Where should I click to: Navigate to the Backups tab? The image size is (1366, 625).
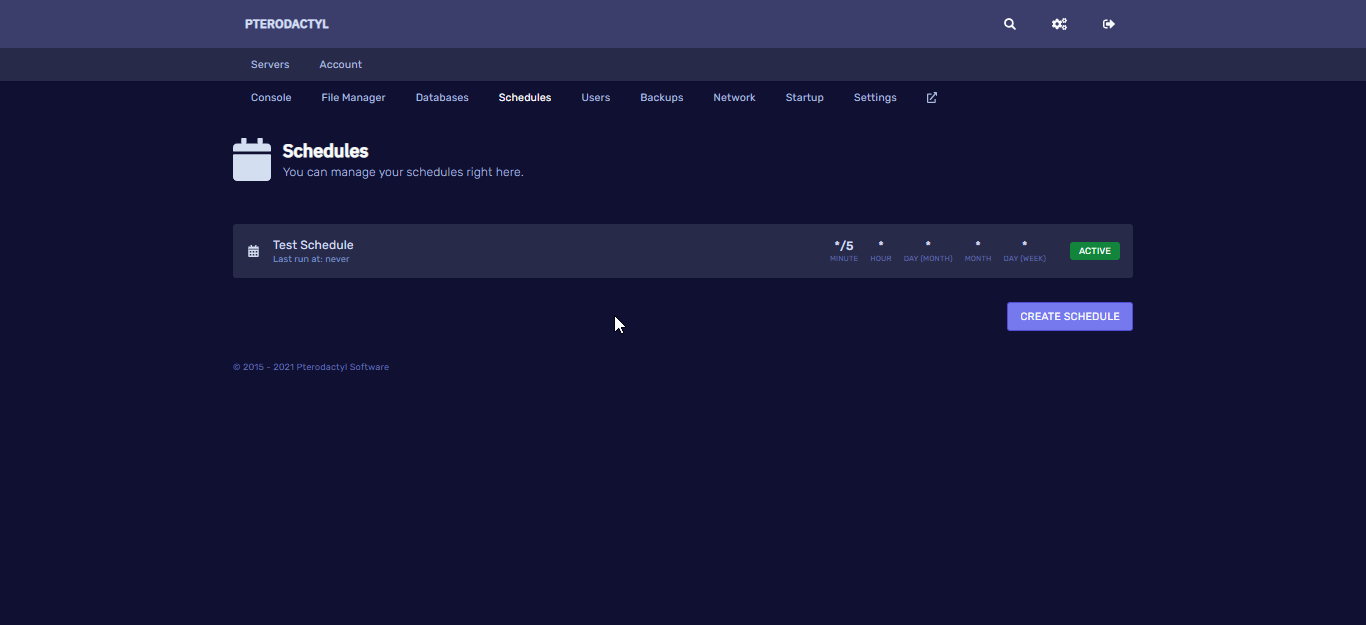(661, 98)
